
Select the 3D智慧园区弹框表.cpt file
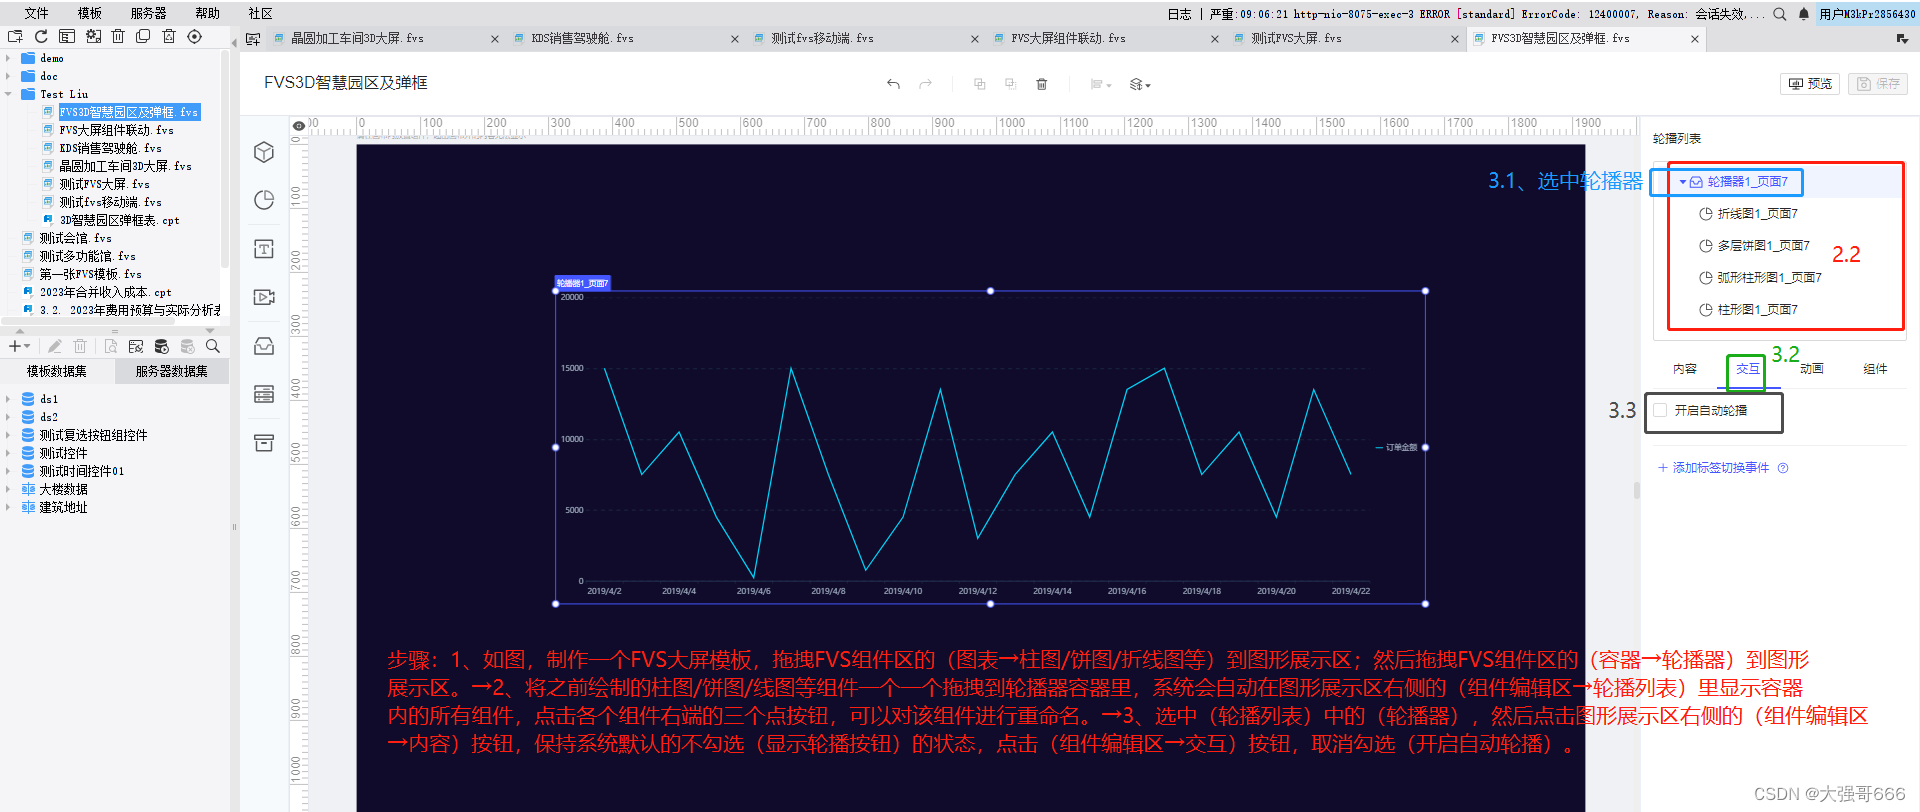tap(119, 220)
